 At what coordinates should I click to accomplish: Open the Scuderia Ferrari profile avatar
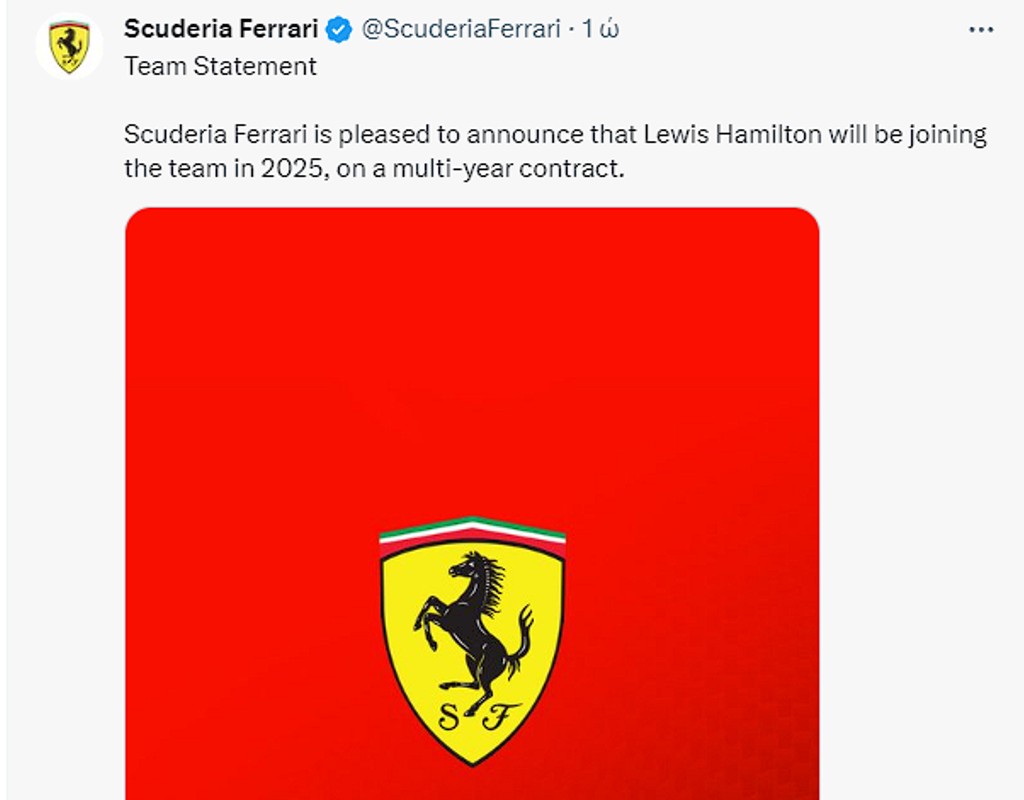click(x=69, y=46)
